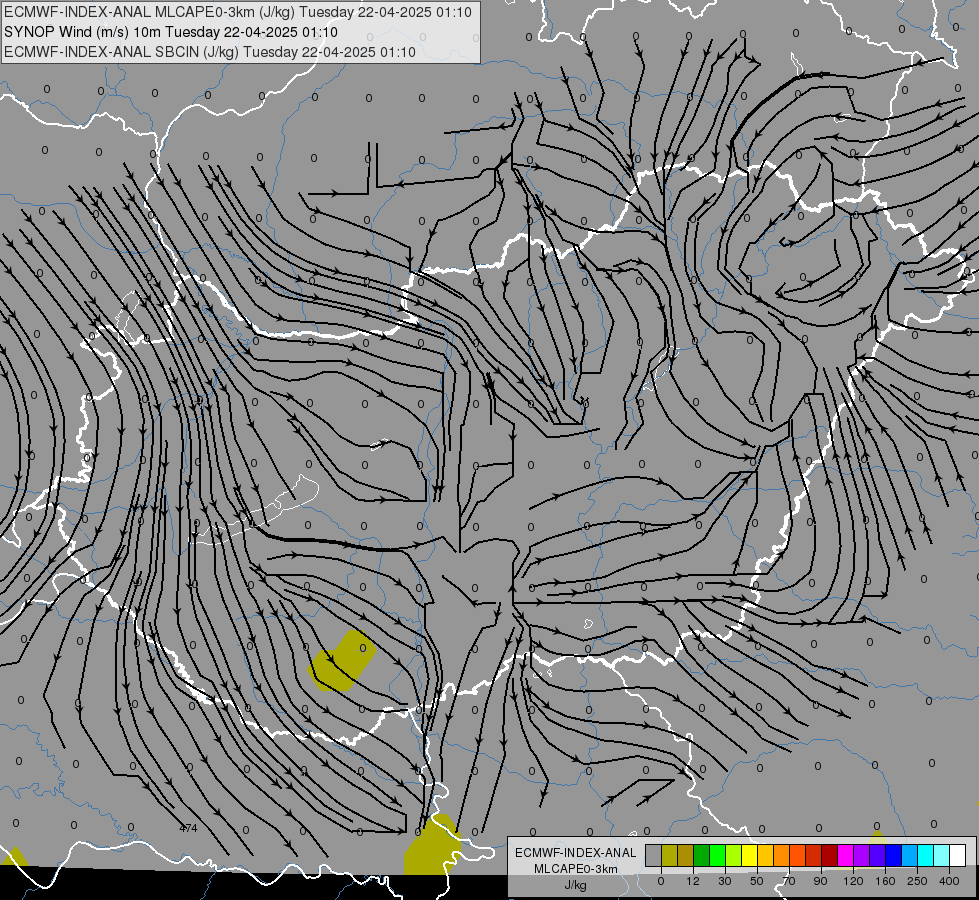Click the pure yellow legend swatch

point(749,855)
